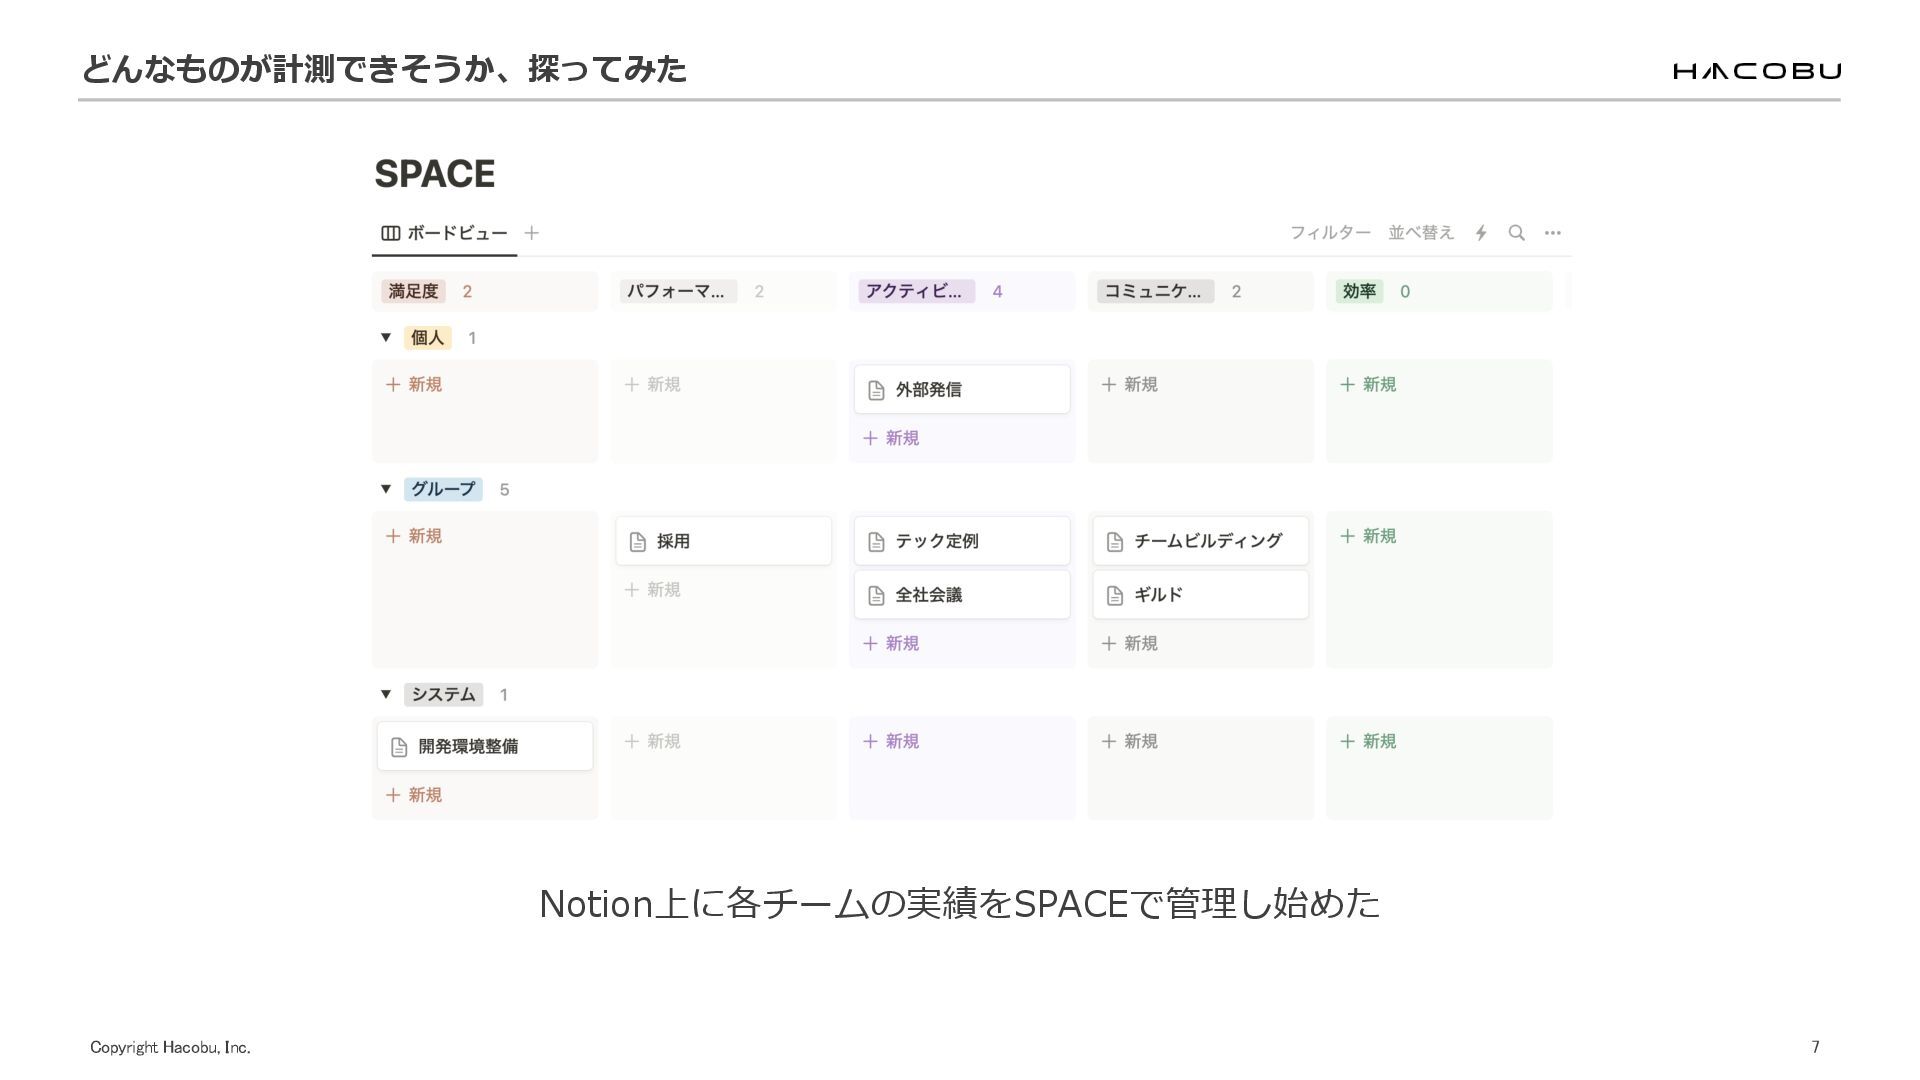Open the 並べ替え sort option
The height and width of the screenshot is (1080, 1920).
pos(1421,233)
